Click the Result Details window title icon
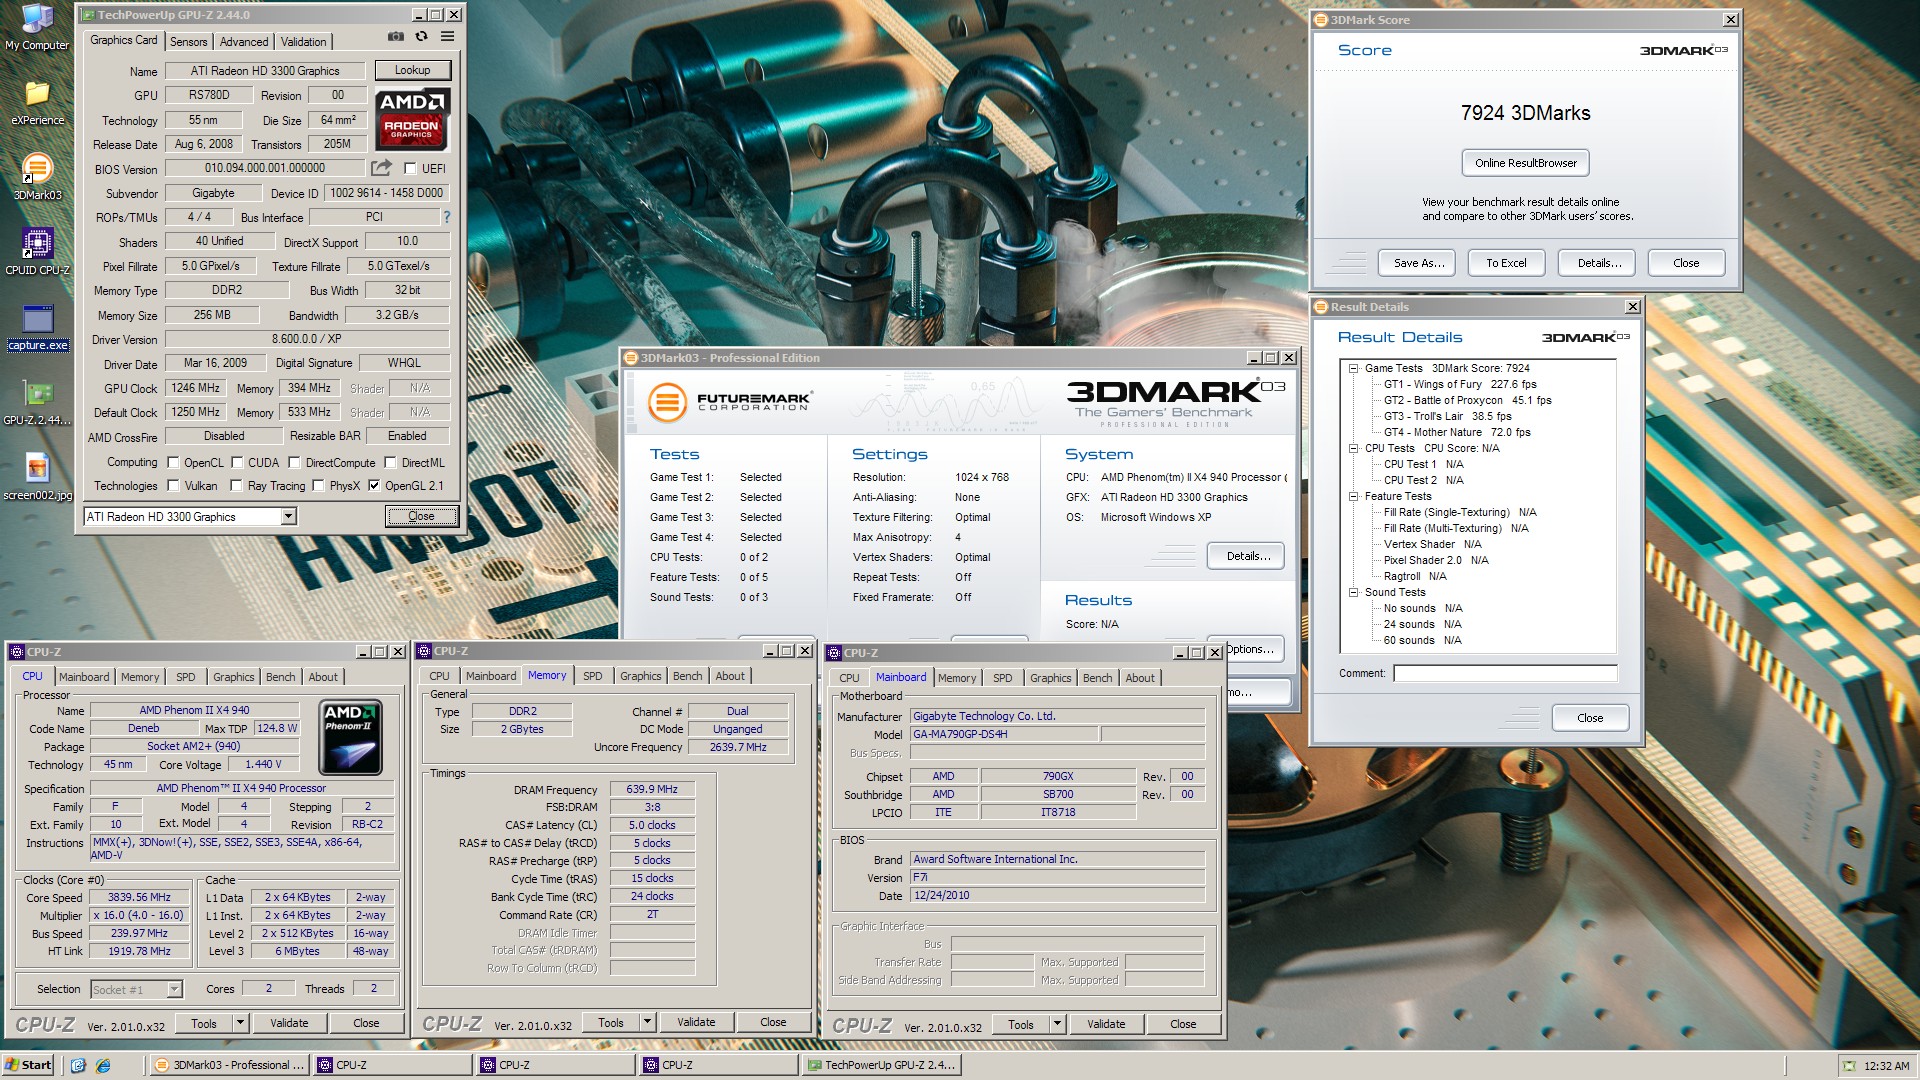Image resolution: width=1920 pixels, height=1080 pixels. click(x=1321, y=307)
